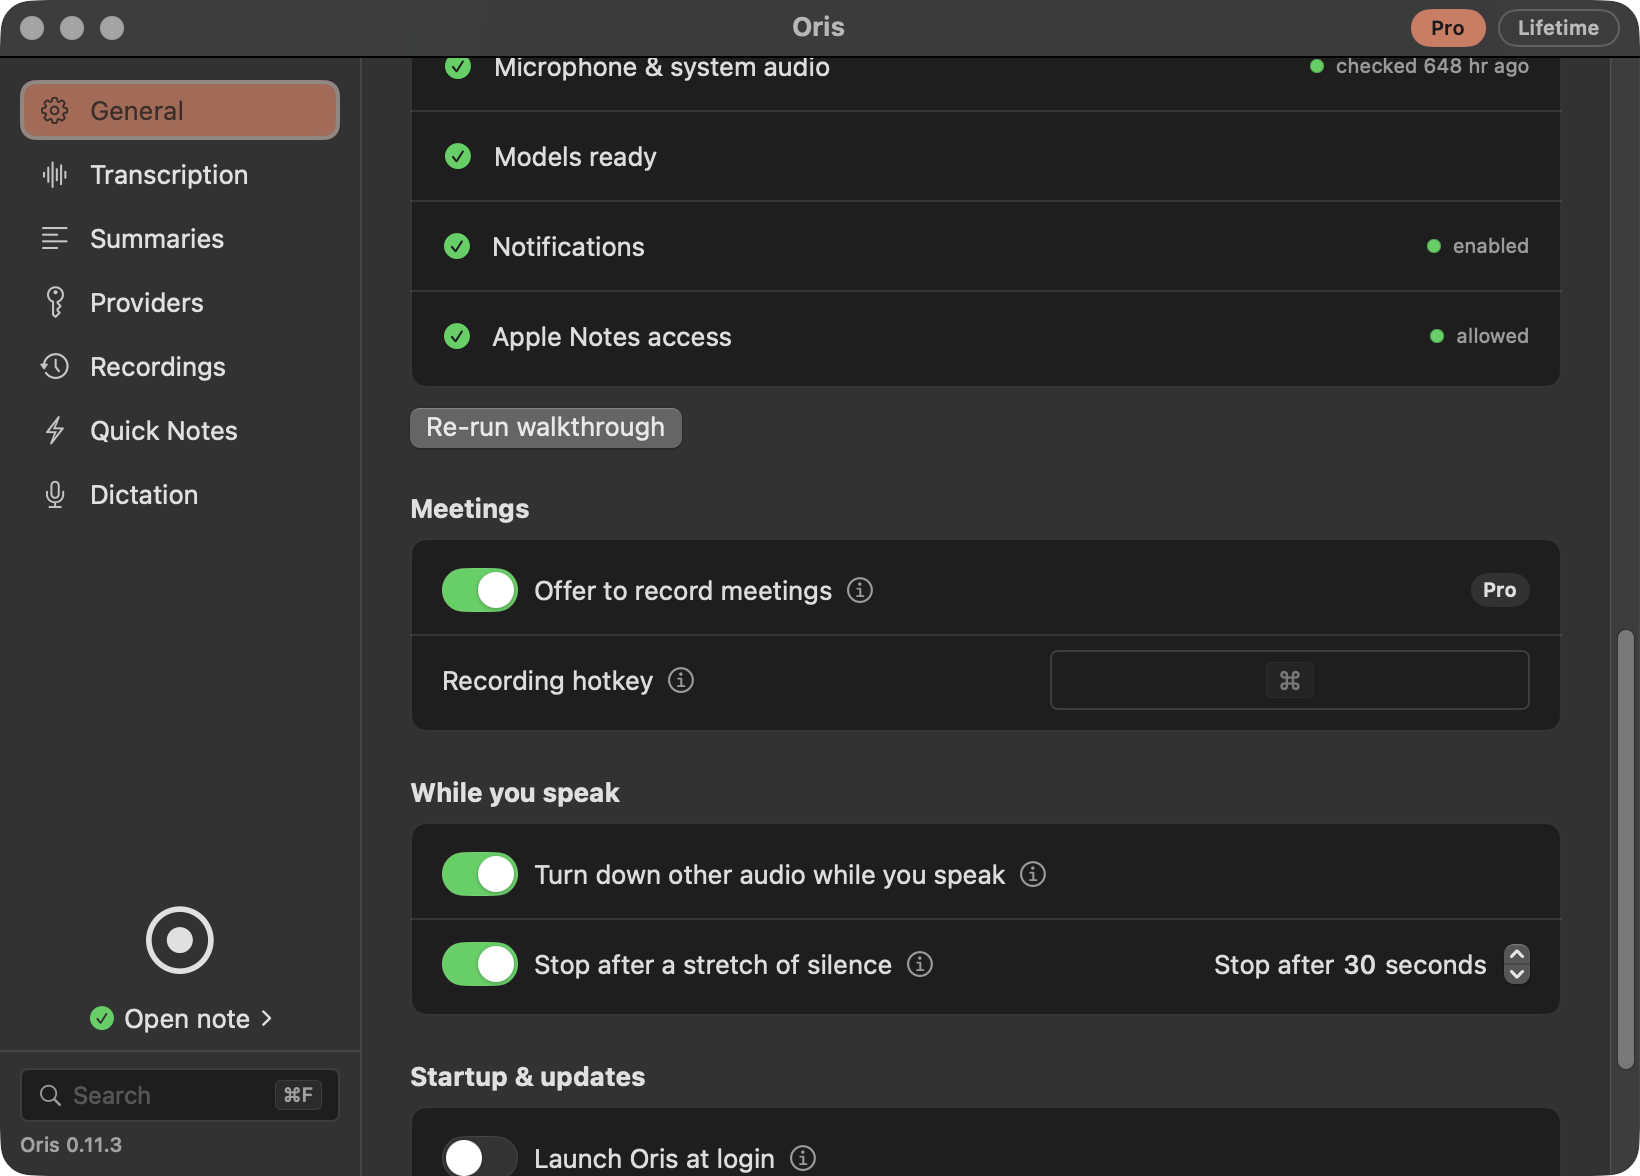Click the Models ready green check icon

[458, 156]
